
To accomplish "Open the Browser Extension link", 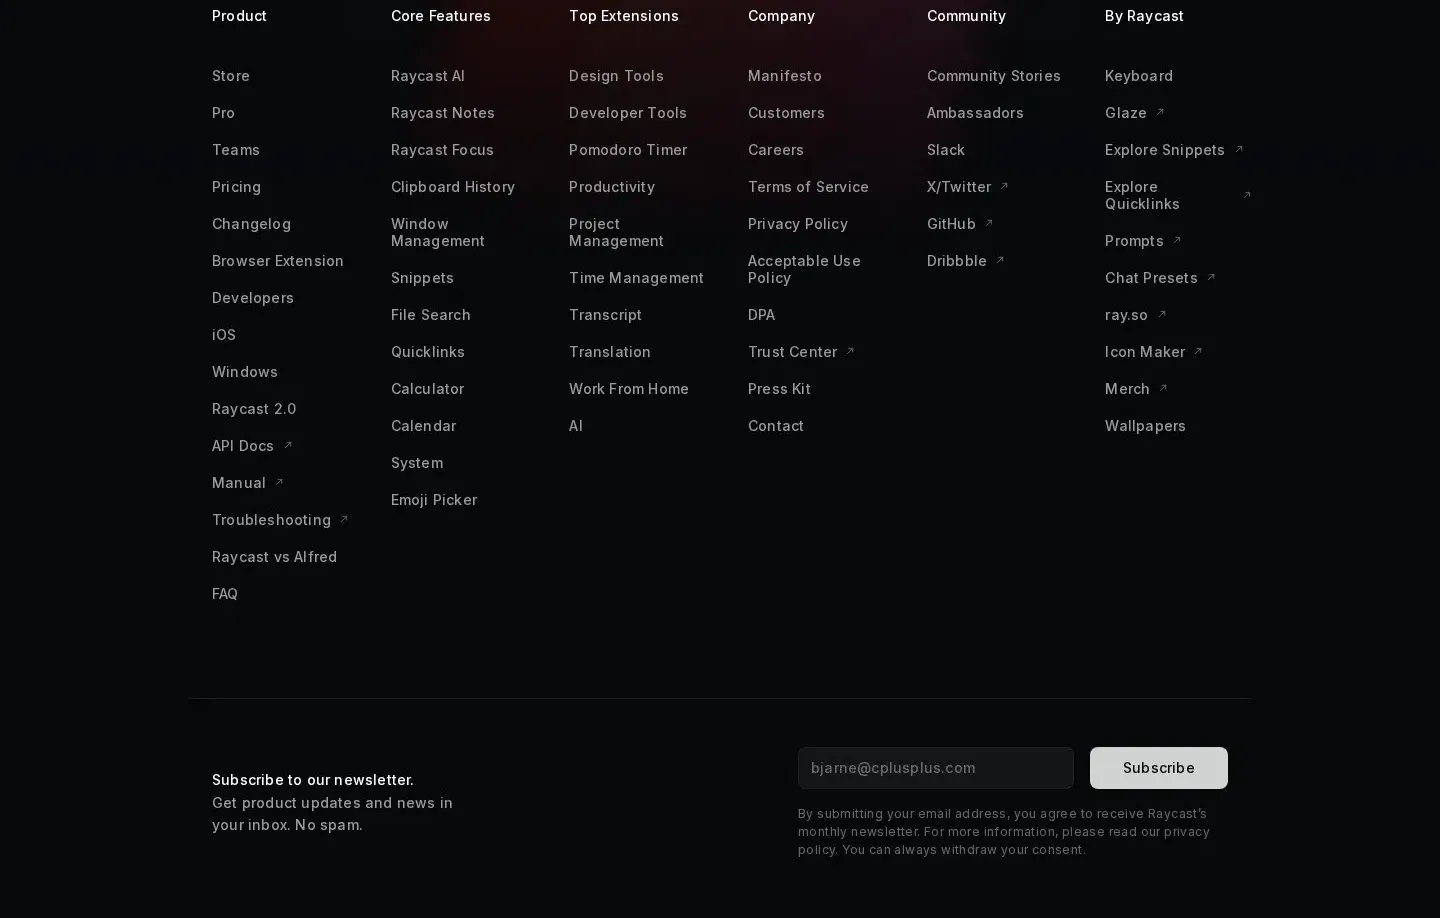I will pos(278,261).
